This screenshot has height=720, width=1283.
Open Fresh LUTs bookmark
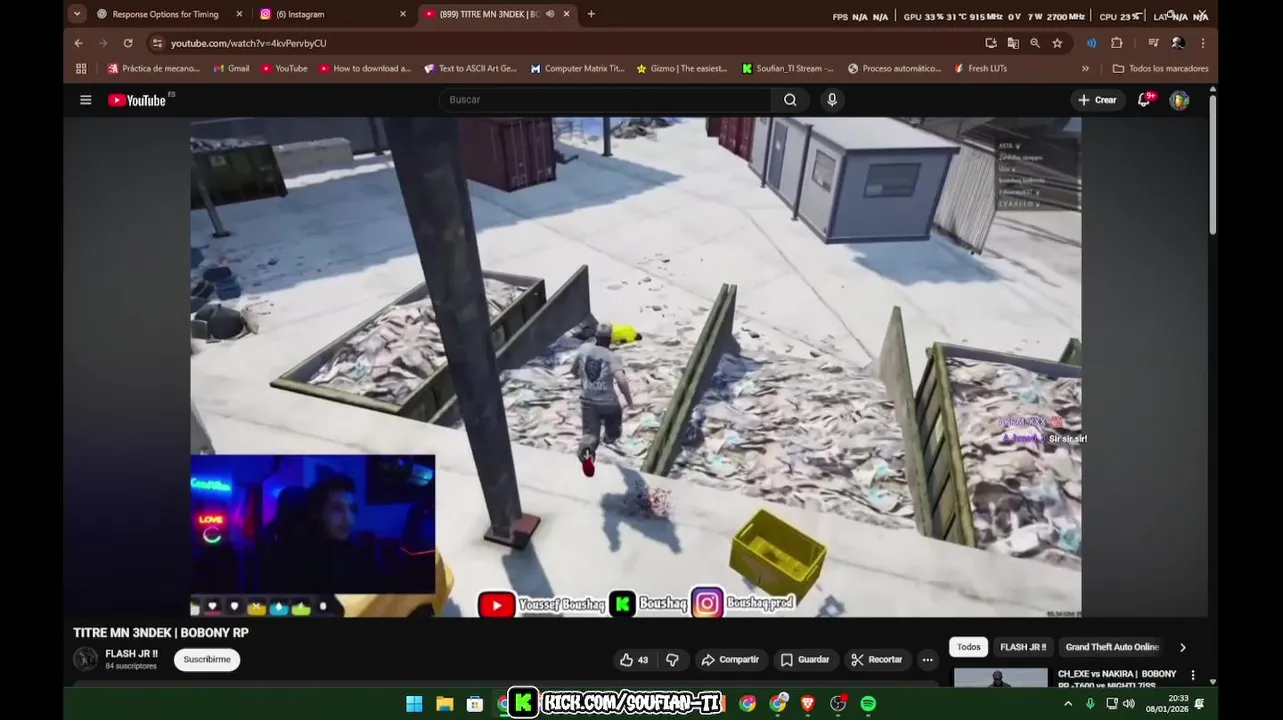pos(980,69)
